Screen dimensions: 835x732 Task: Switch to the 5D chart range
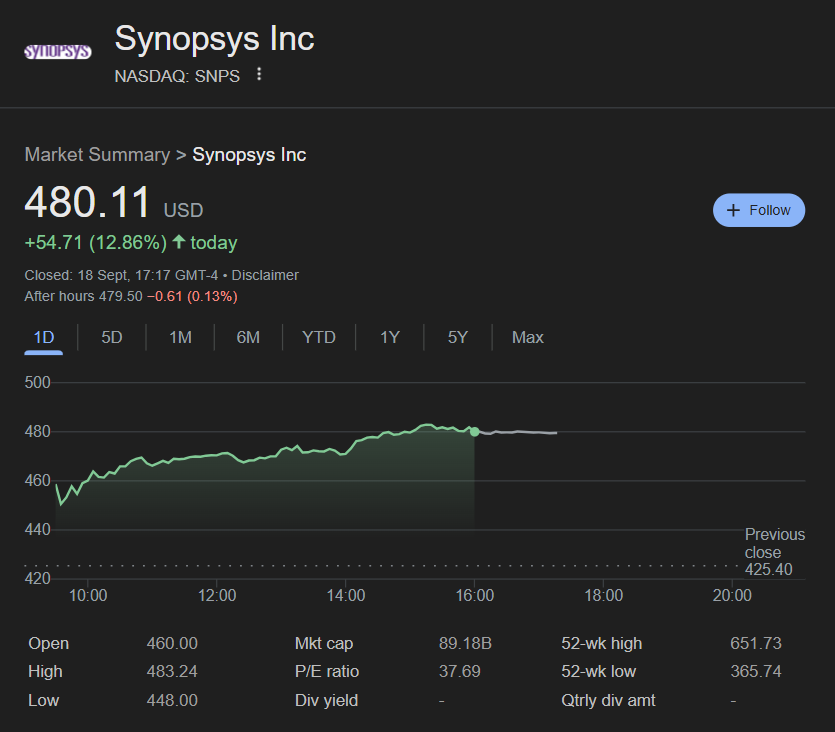tap(112, 337)
